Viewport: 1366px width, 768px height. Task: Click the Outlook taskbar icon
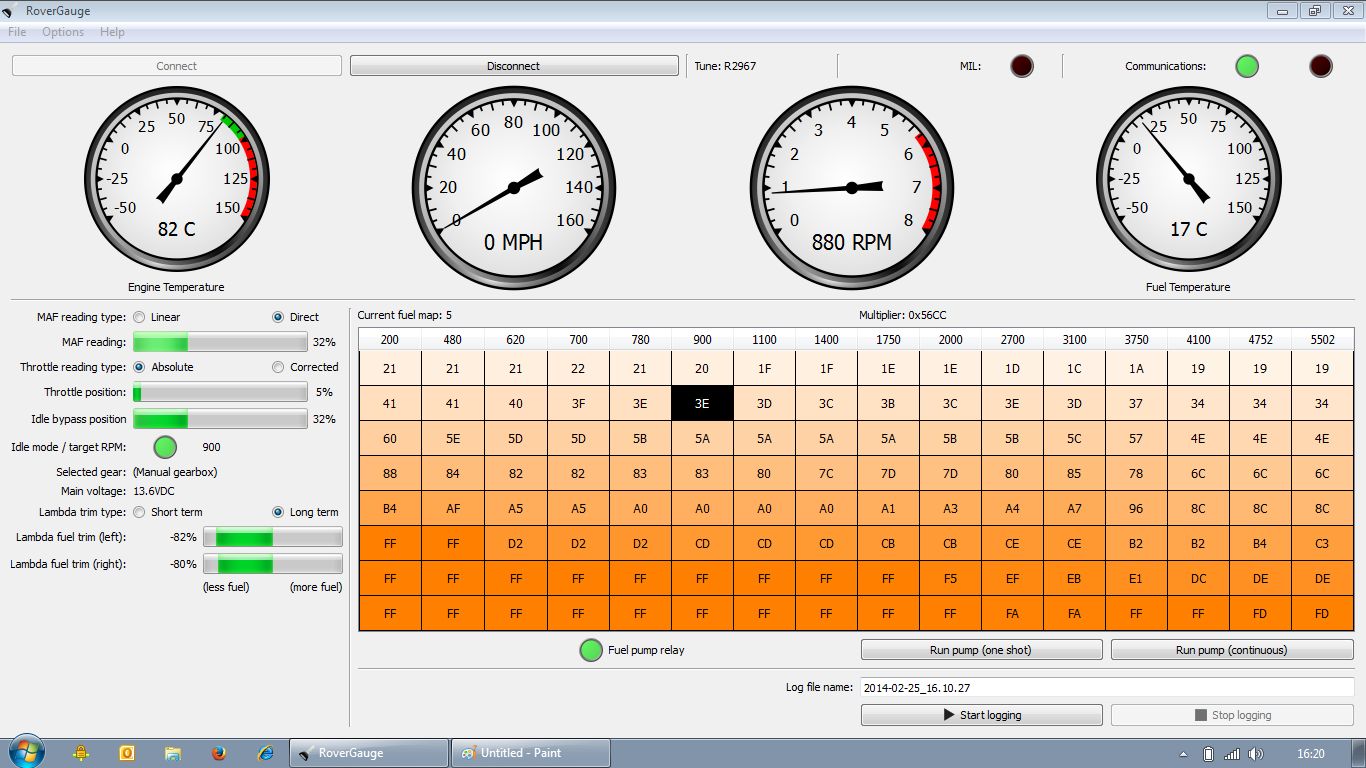click(127, 753)
